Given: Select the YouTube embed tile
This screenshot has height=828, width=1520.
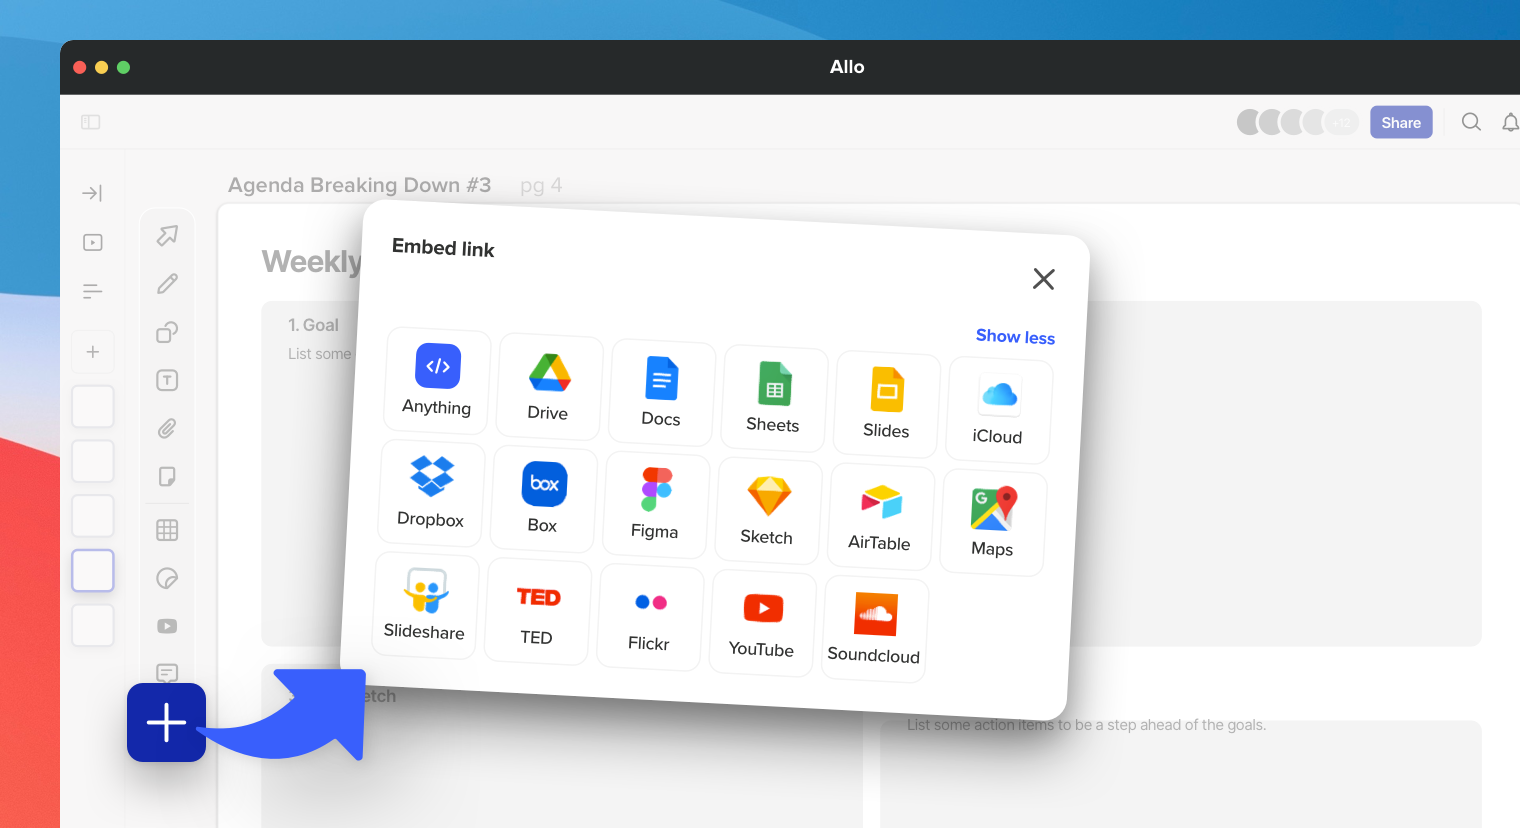Looking at the screenshot, I should tap(763, 623).
